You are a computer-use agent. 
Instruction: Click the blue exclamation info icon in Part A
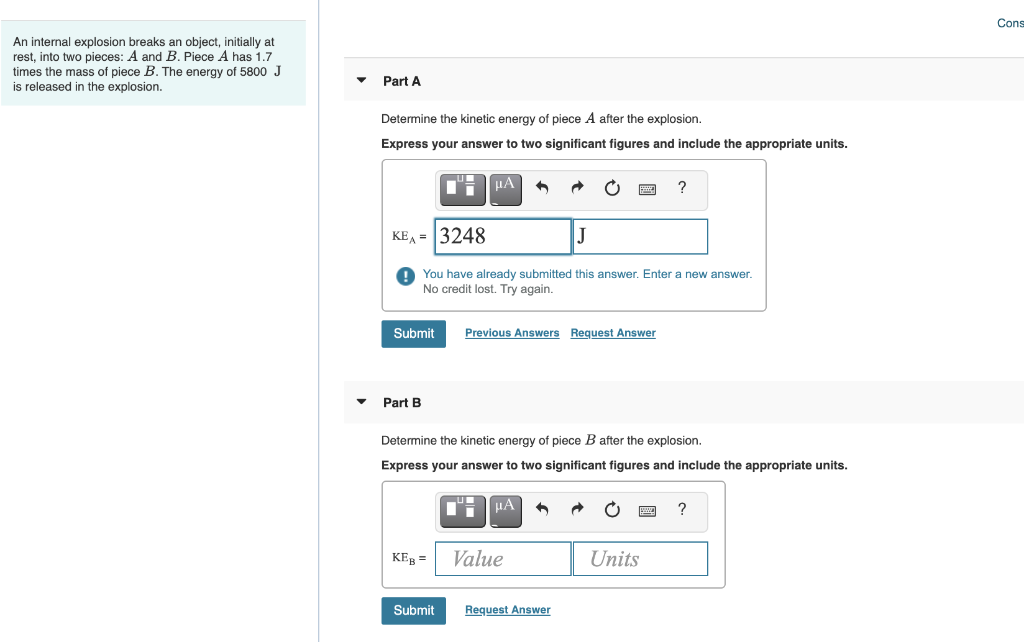click(405, 276)
